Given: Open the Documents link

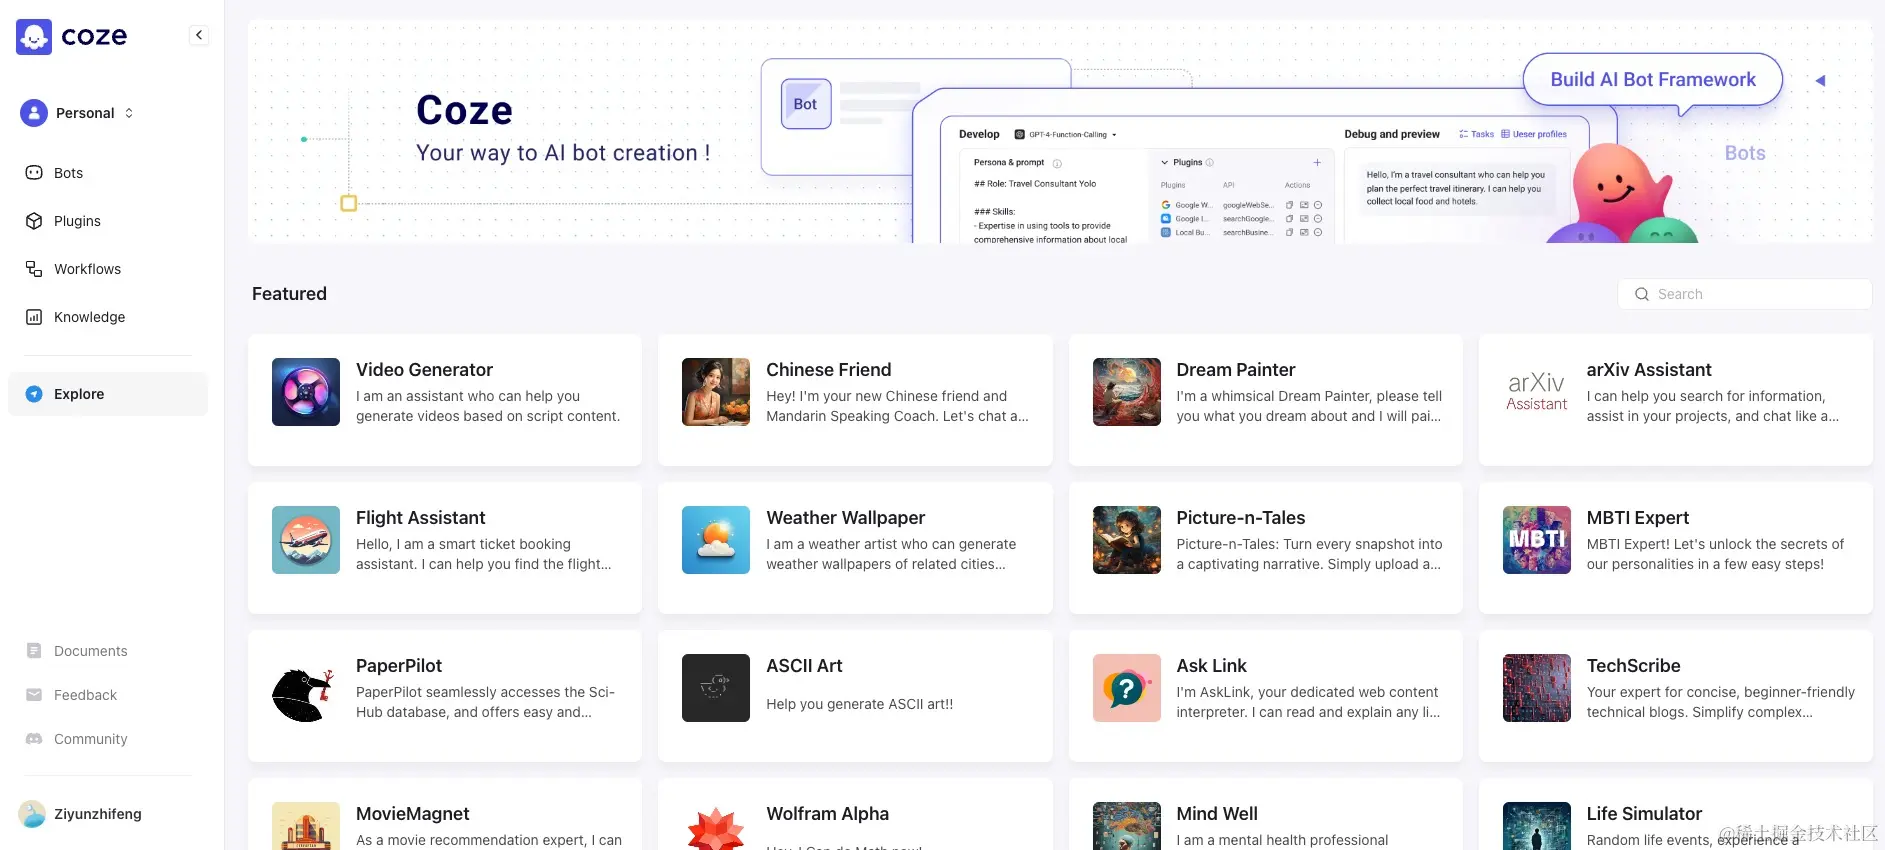Looking at the screenshot, I should (x=90, y=651).
